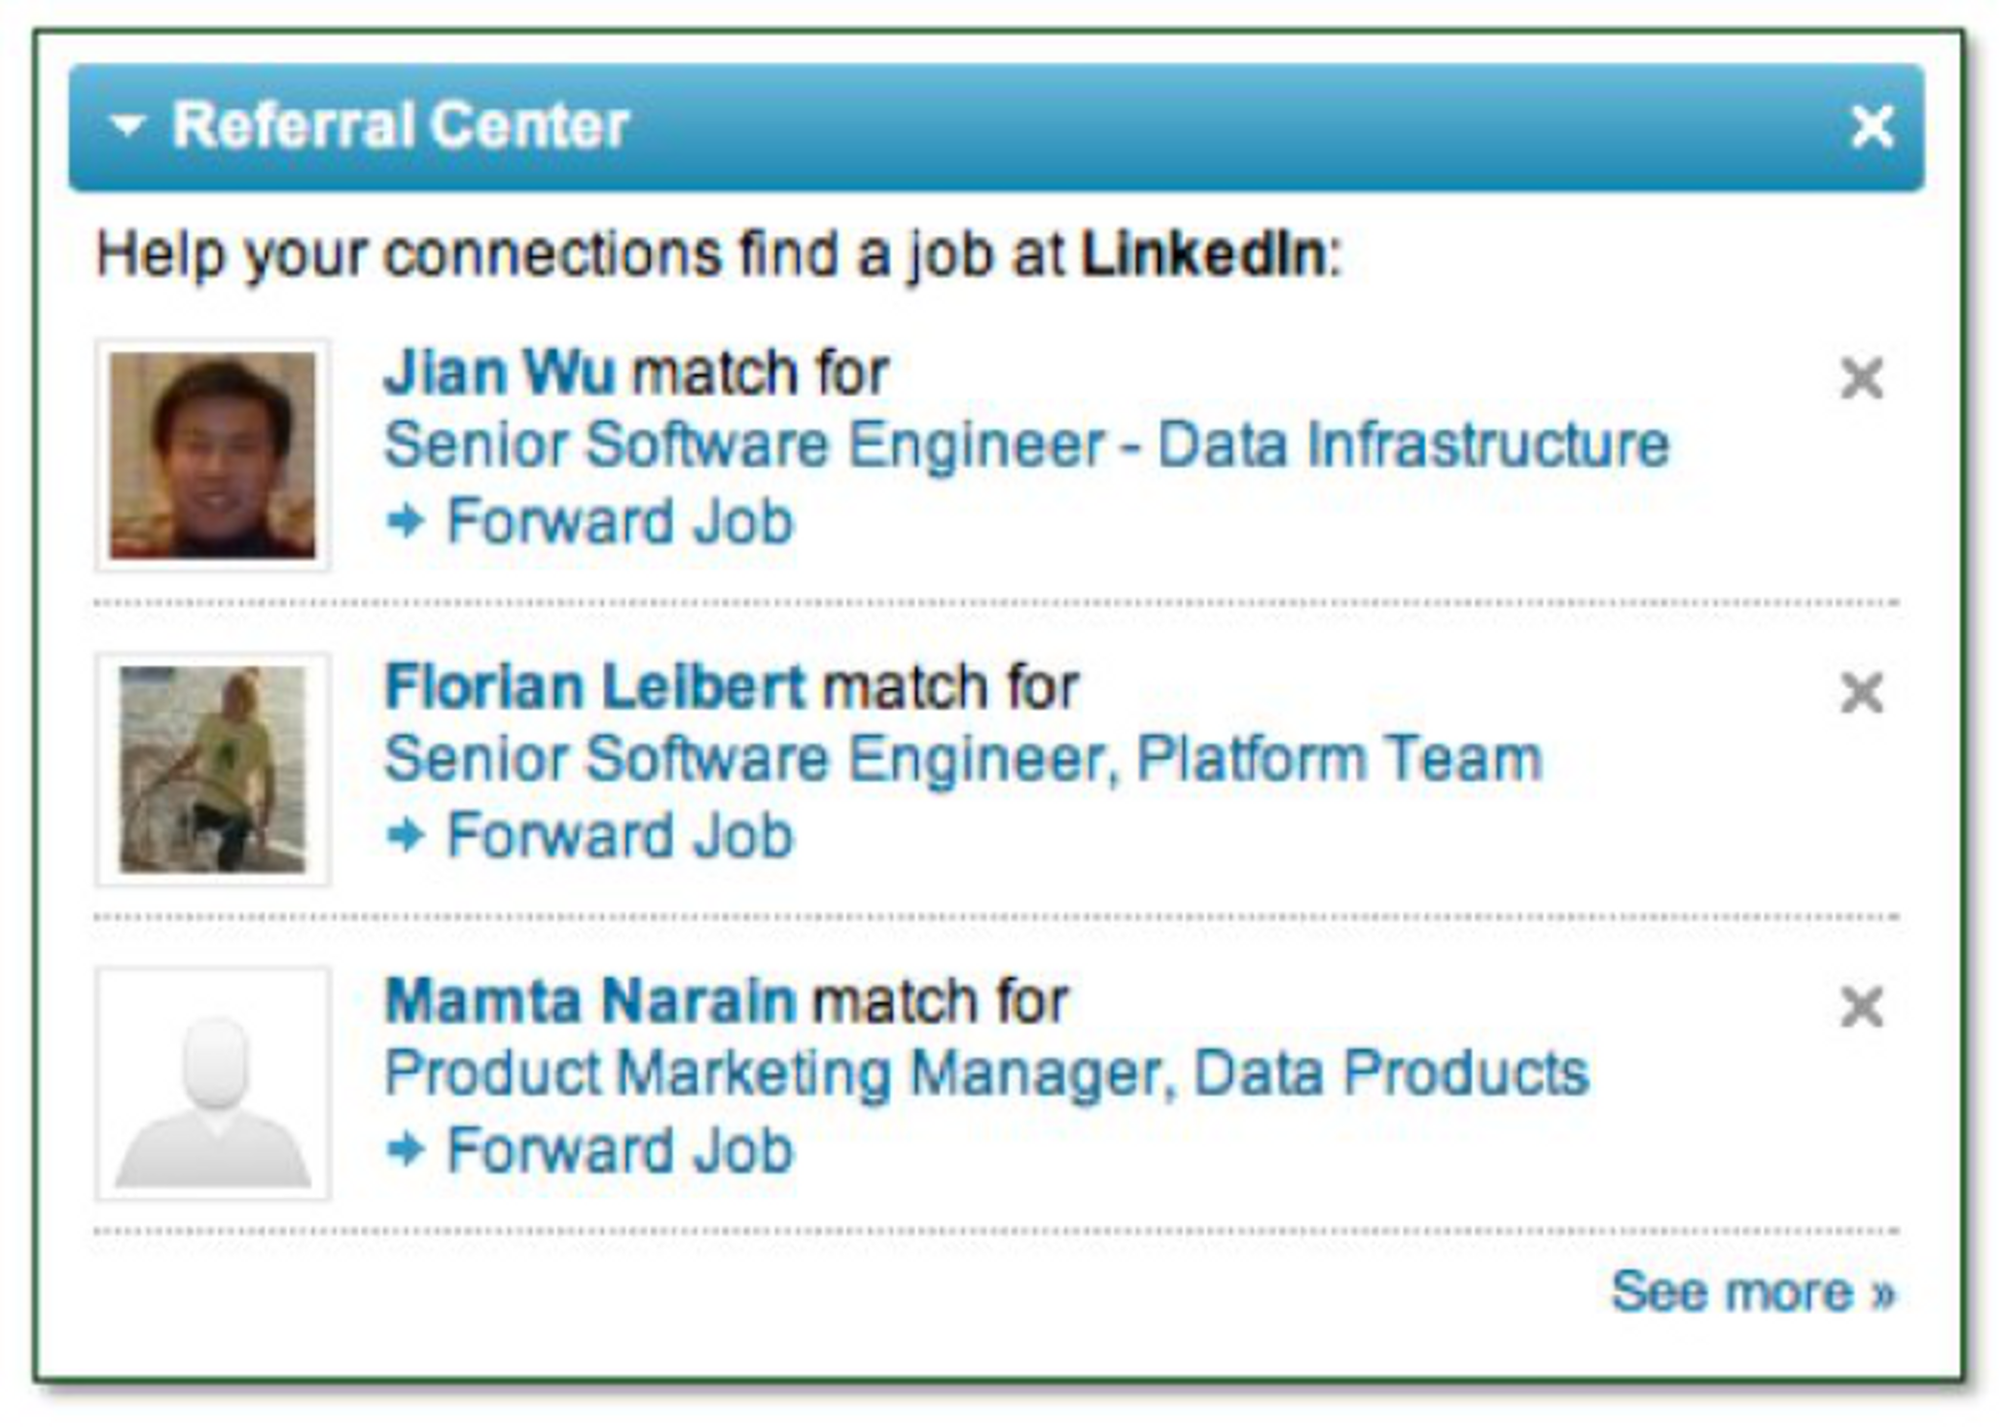The image size is (2000, 1428).
Task: Open Florian Leibert profile name link
Action: click(x=594, y=687)
